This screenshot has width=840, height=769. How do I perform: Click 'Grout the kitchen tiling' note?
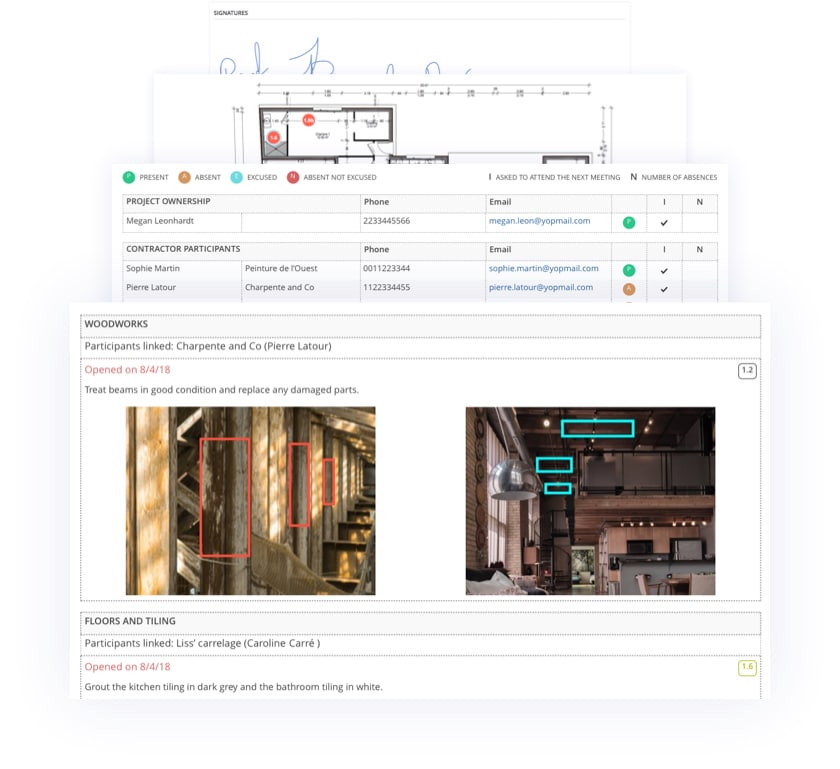234,687
